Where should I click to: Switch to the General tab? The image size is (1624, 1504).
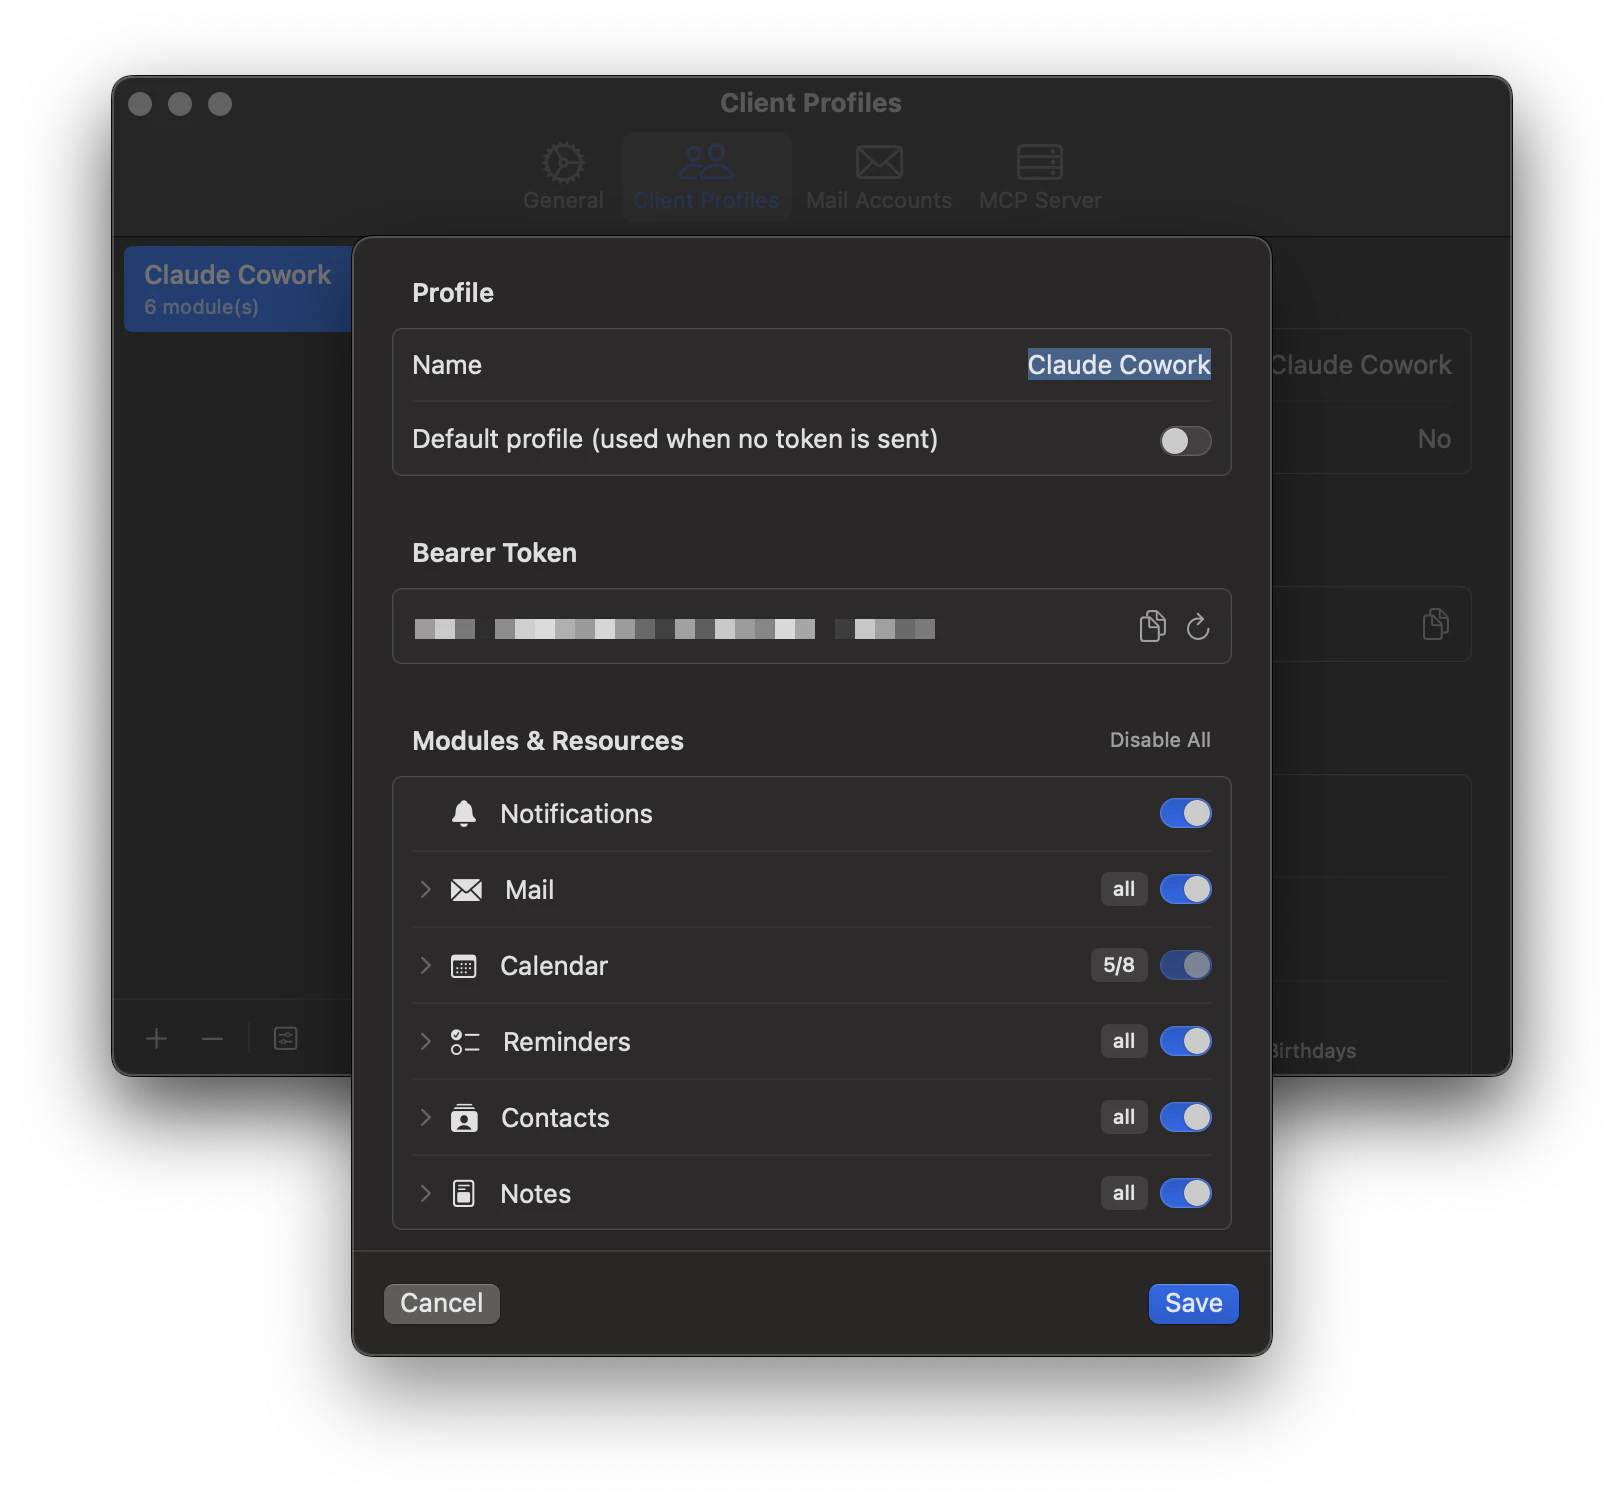click(563, 176)
